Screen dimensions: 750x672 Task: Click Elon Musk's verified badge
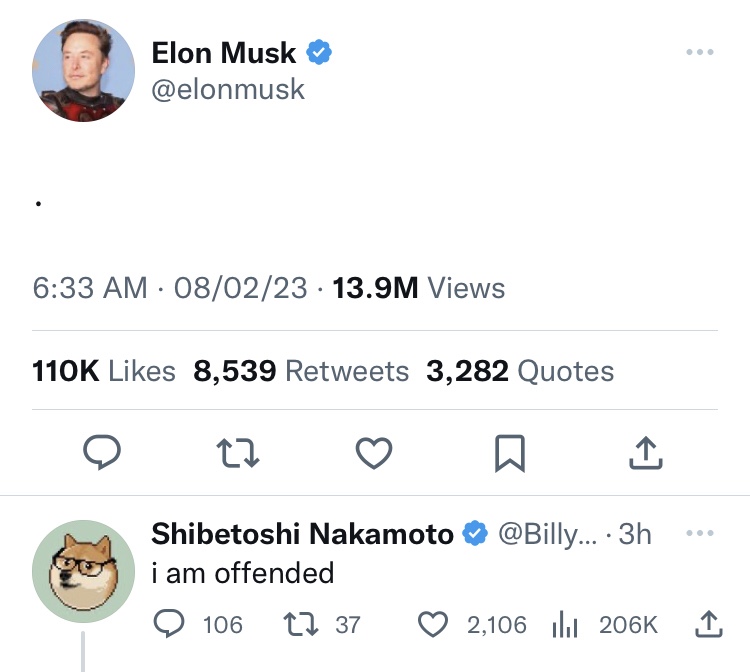pyautogui.click(x=319, y=52)
